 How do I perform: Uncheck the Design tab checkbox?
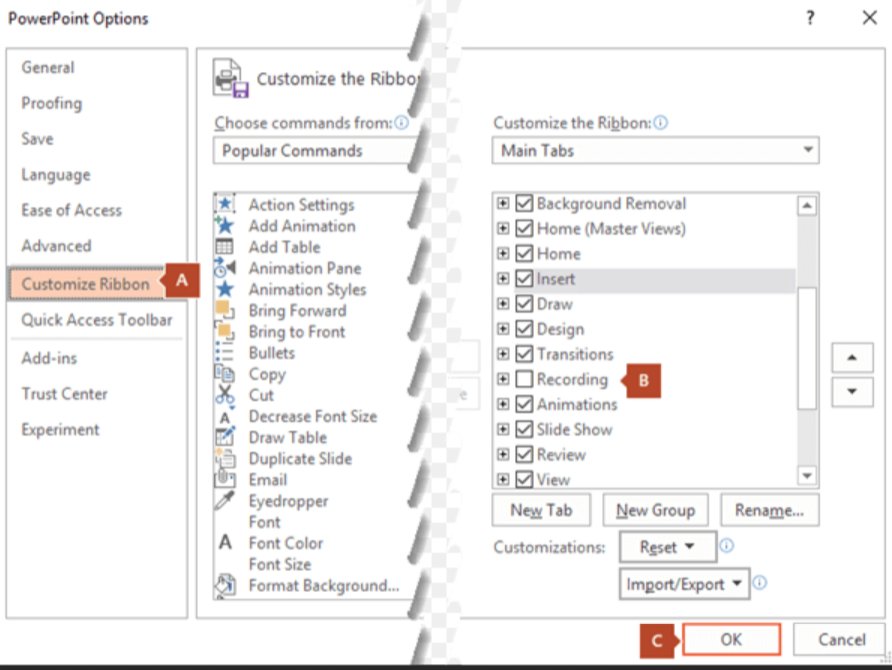(524, 329)
